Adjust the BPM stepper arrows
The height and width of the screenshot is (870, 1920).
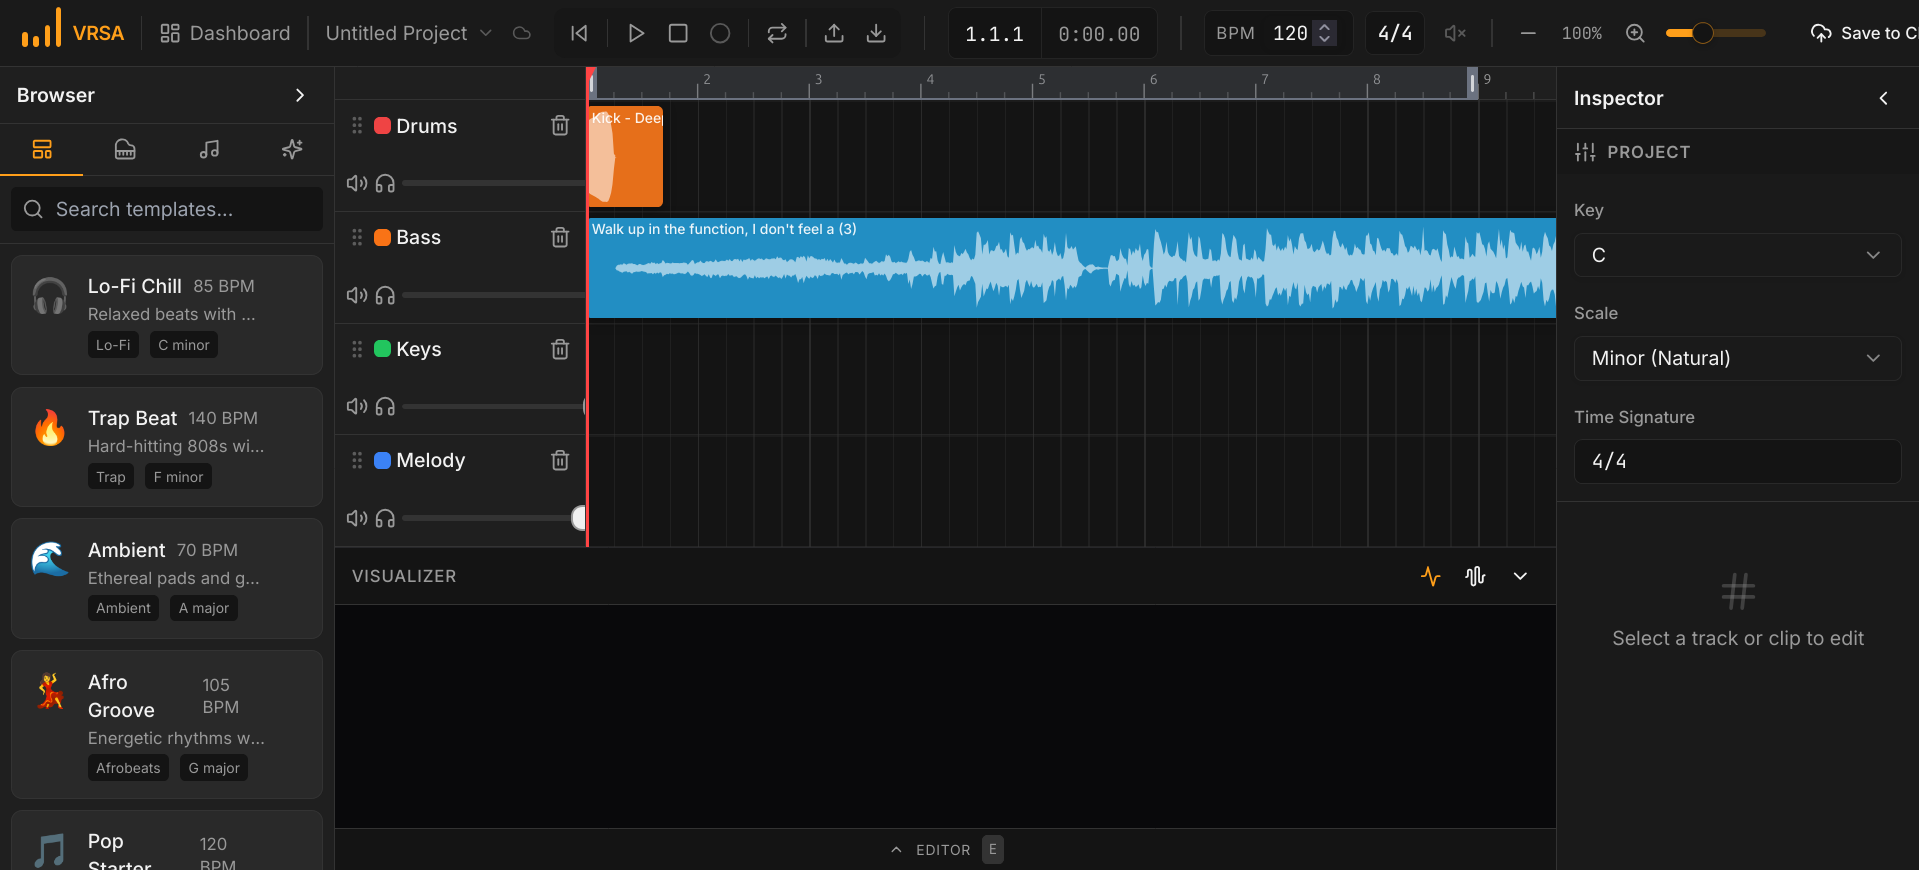point(1325,33)
